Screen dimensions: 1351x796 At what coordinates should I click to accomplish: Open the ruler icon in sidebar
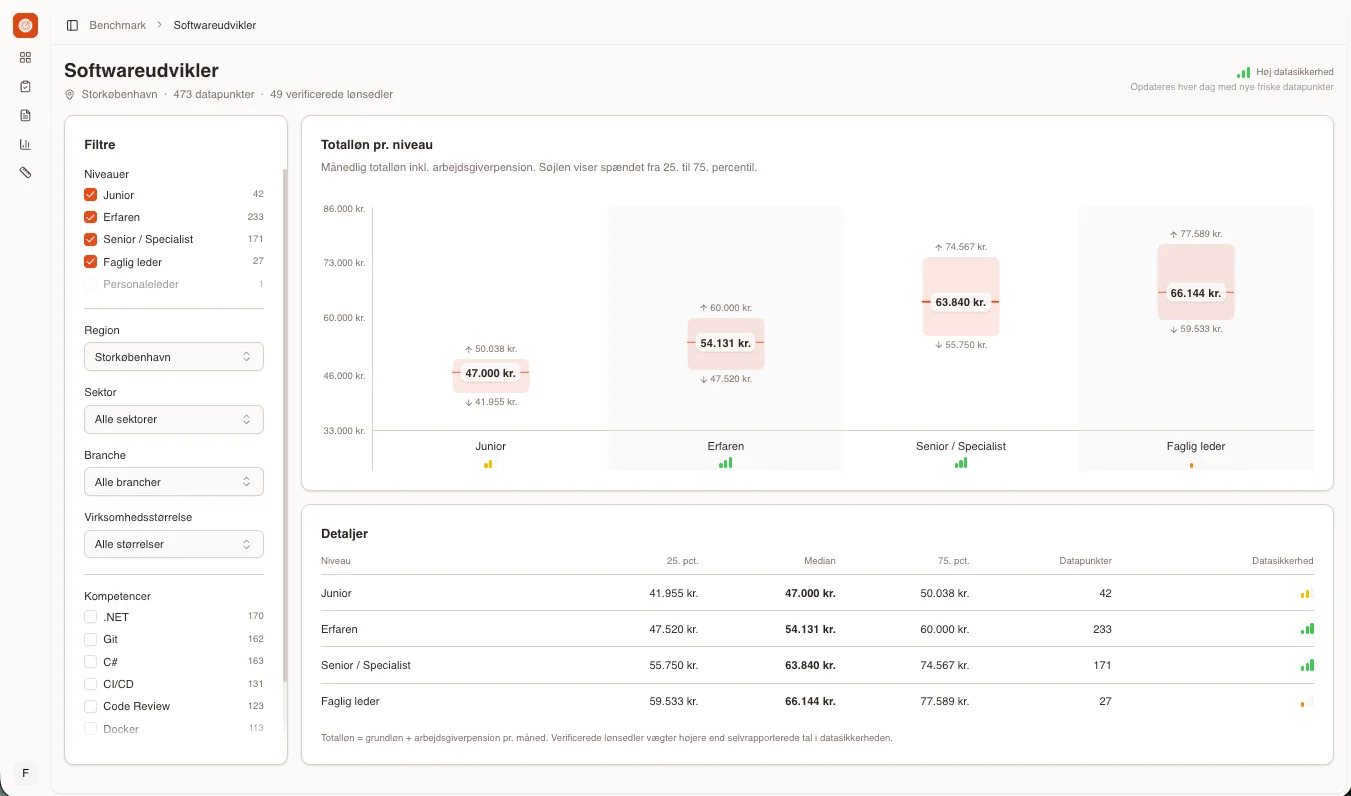(x=25, y=172)
